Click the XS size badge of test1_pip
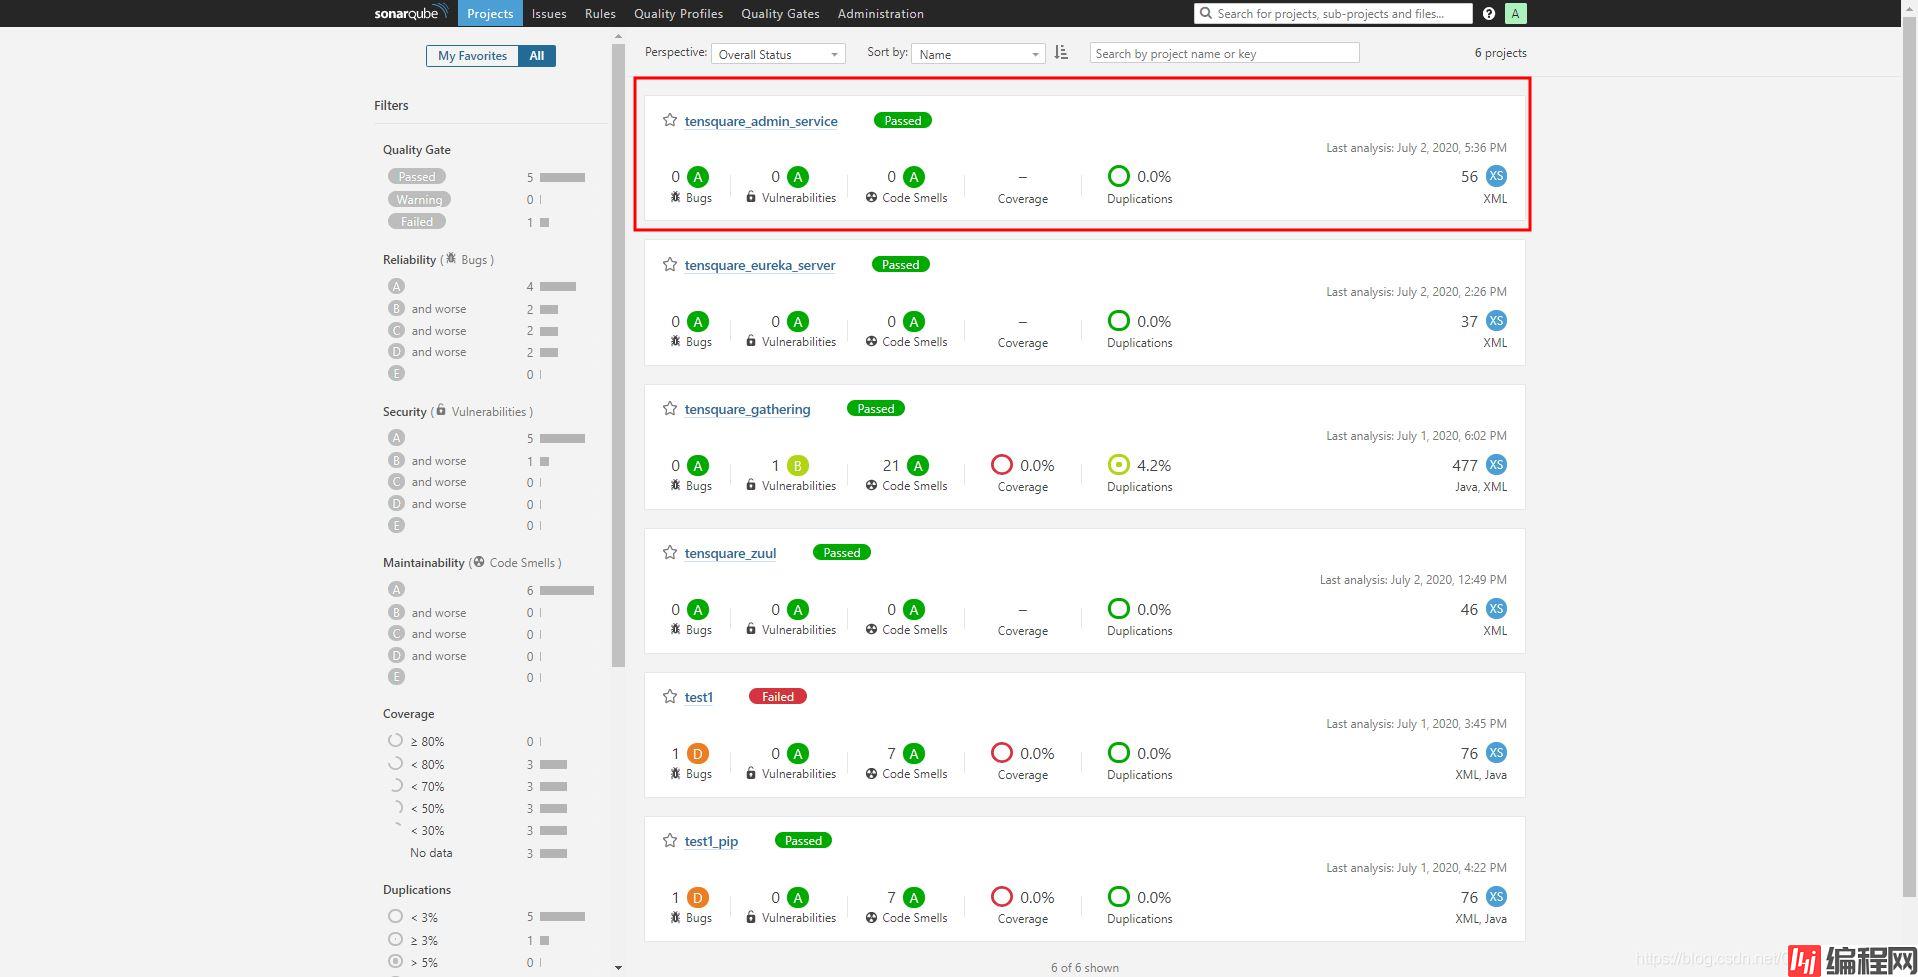This screenshot has height=977, width=1918. (1496, 896)
